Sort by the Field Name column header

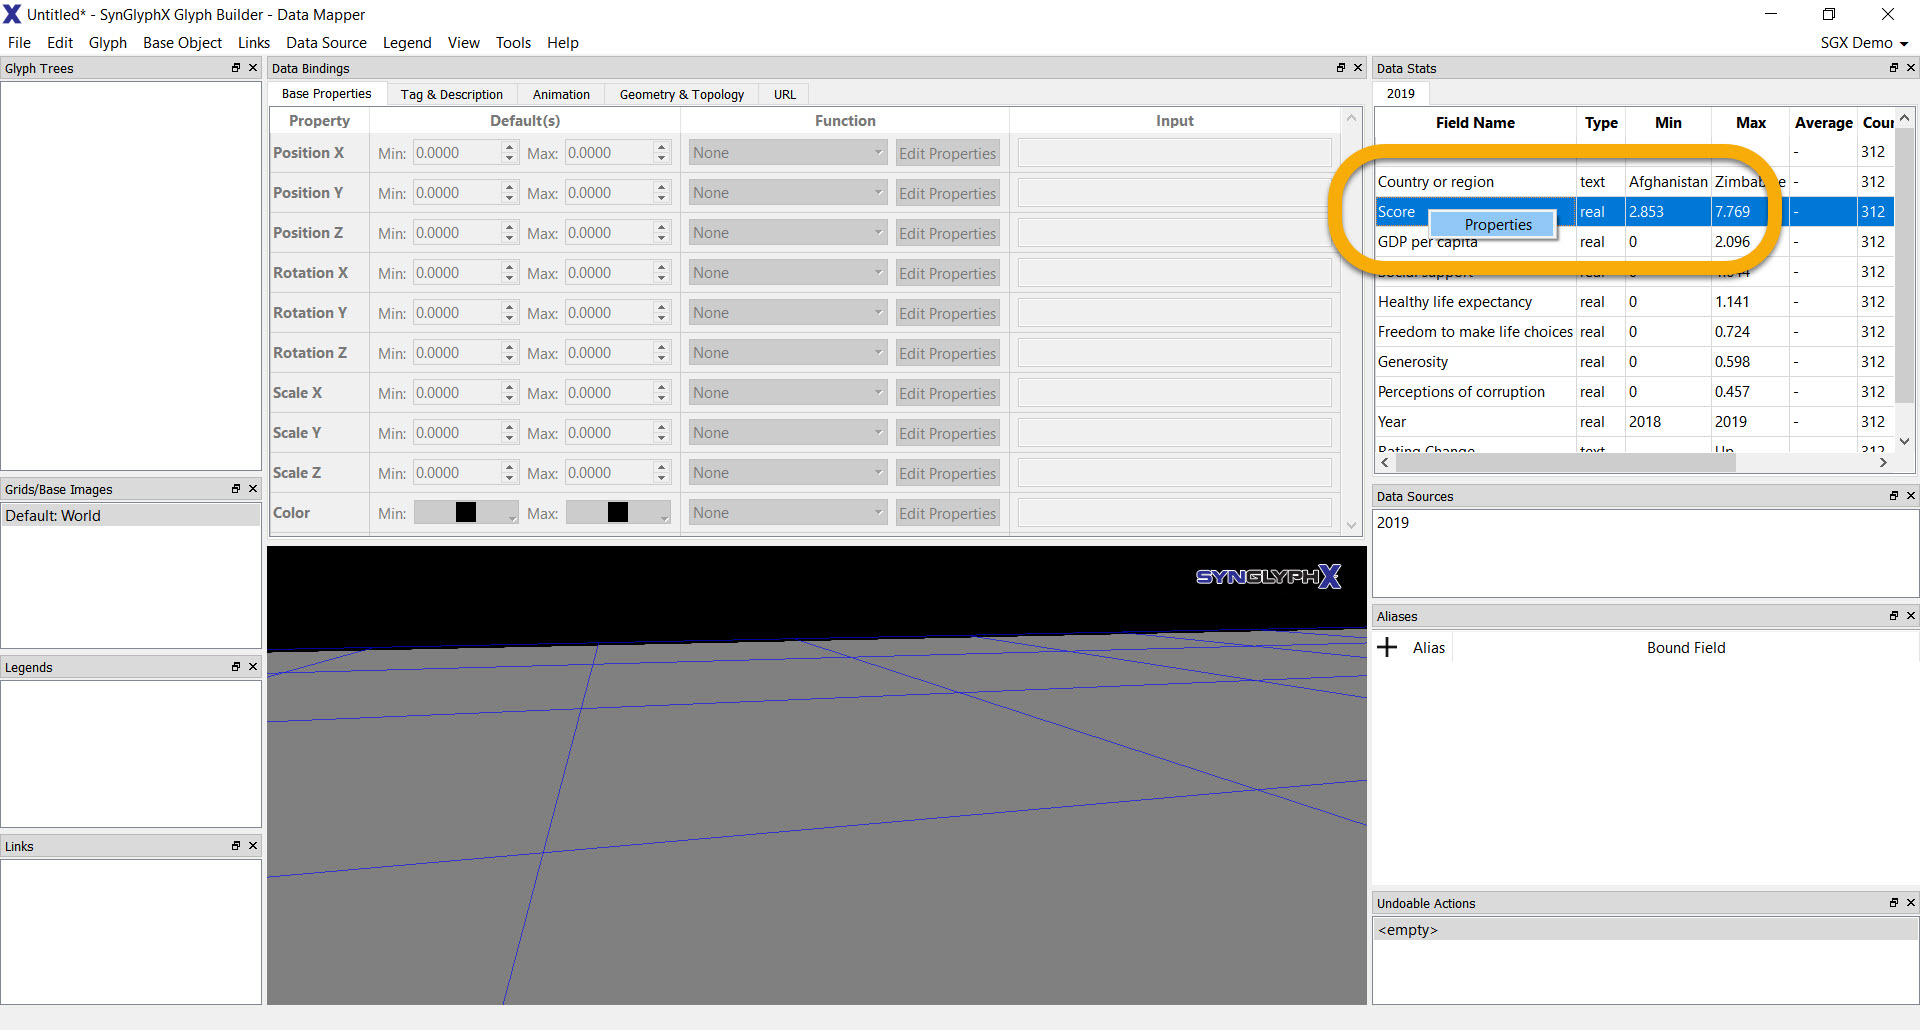coord(1475,123)
